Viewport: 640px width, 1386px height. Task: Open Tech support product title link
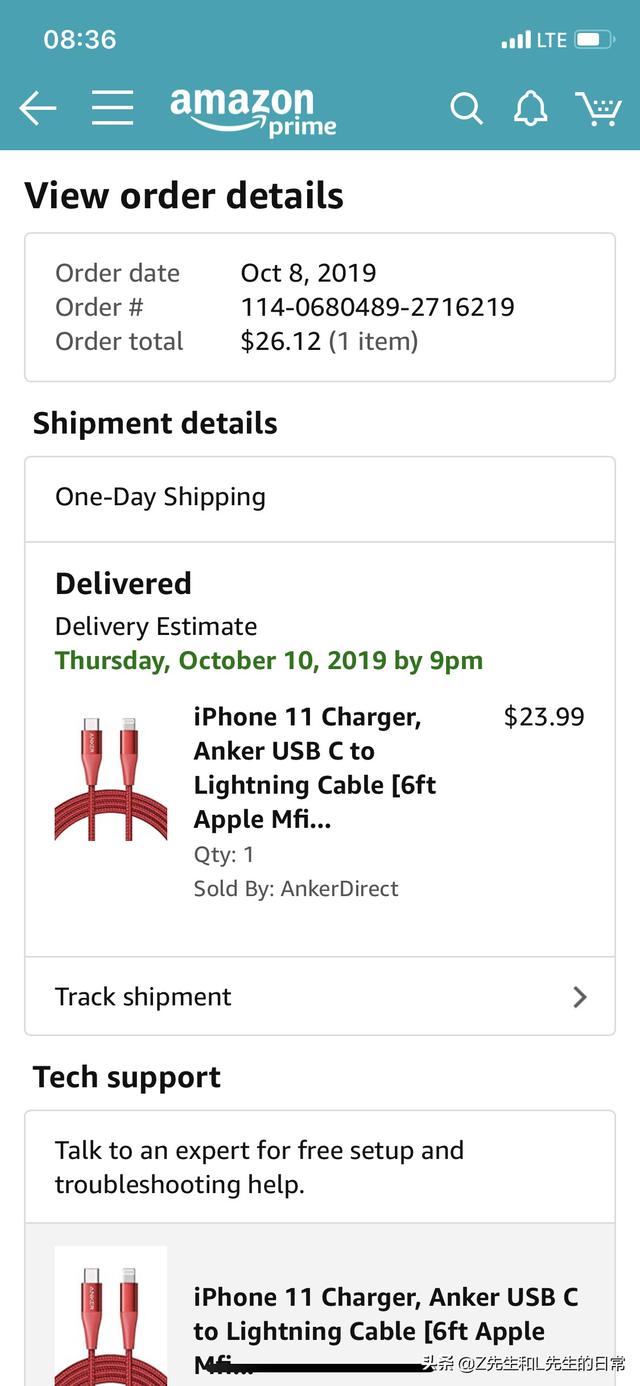point(385,1315)
